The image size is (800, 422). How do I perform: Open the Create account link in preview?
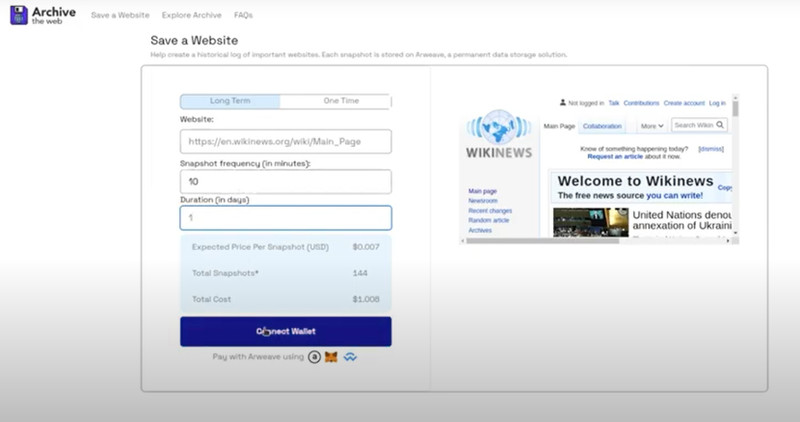(x=684, y=103)
